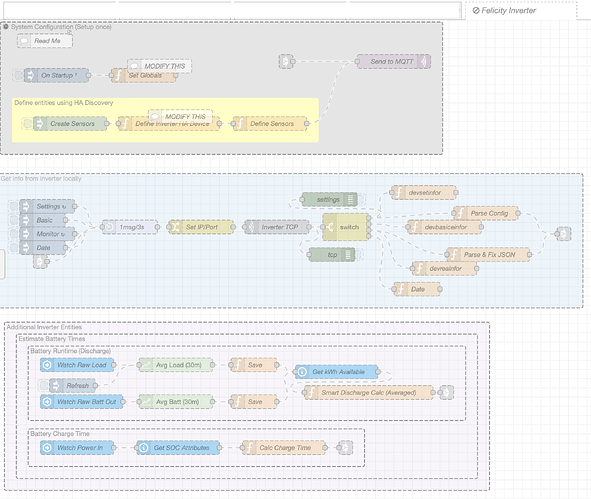Toggle the settings debug node output button

coord(361,199)
